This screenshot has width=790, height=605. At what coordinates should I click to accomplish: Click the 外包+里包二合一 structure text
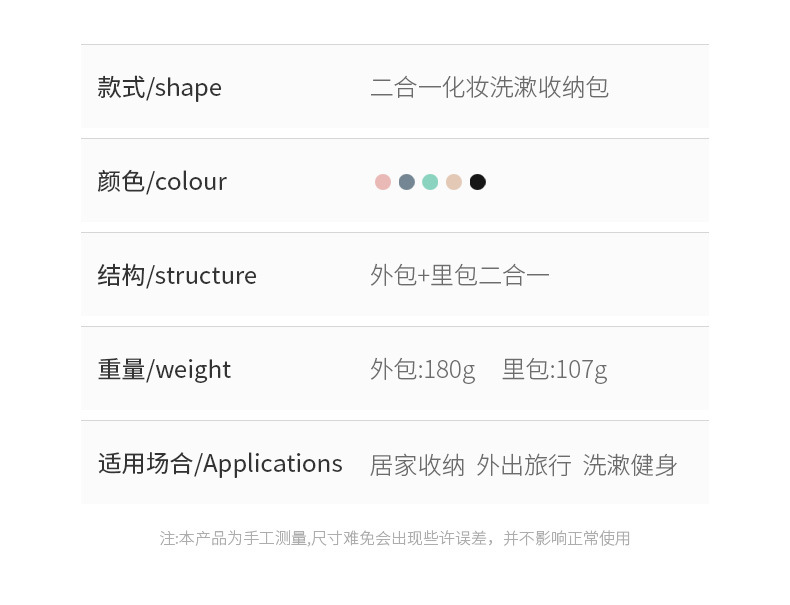coord(459,276)
